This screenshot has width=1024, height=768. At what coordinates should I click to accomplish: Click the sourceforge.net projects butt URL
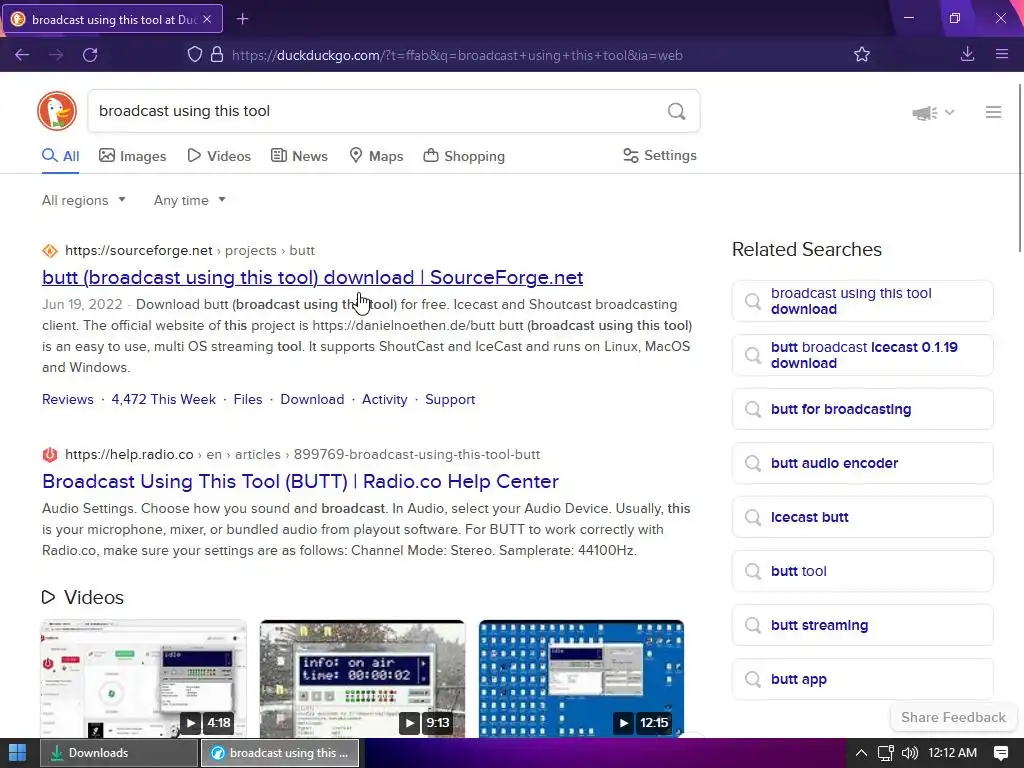pos(189,251)
